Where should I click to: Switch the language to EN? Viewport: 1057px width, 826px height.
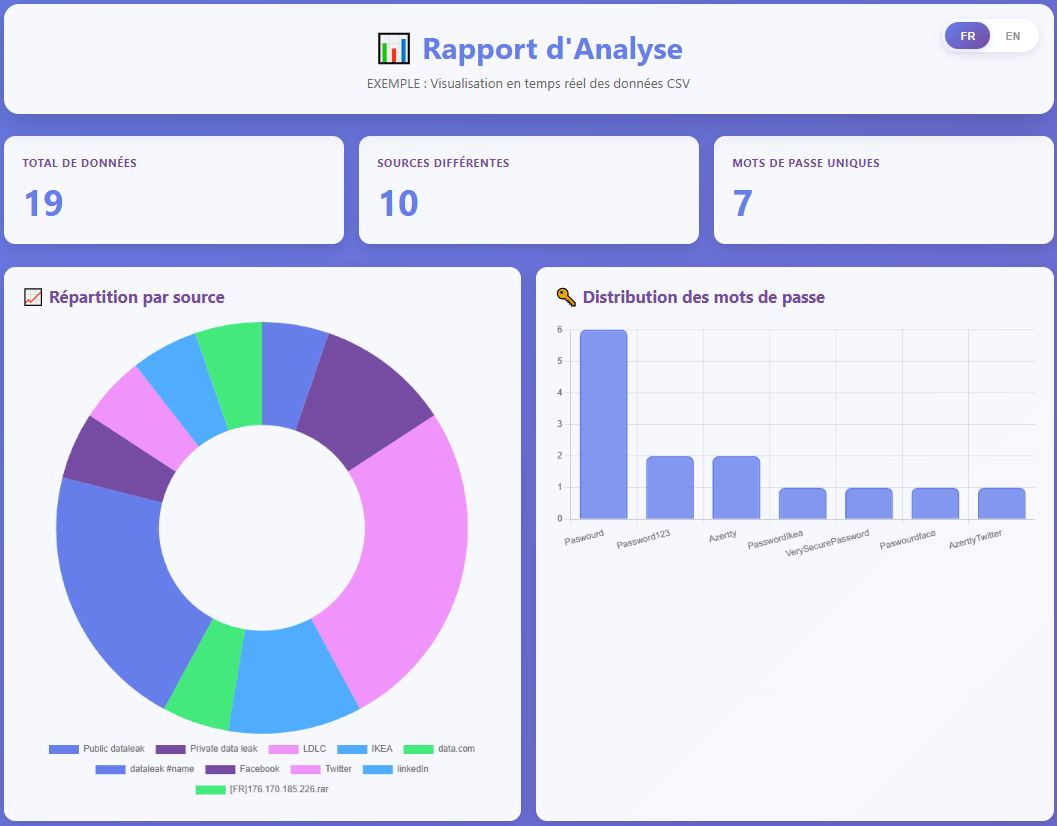point(1012,36)
